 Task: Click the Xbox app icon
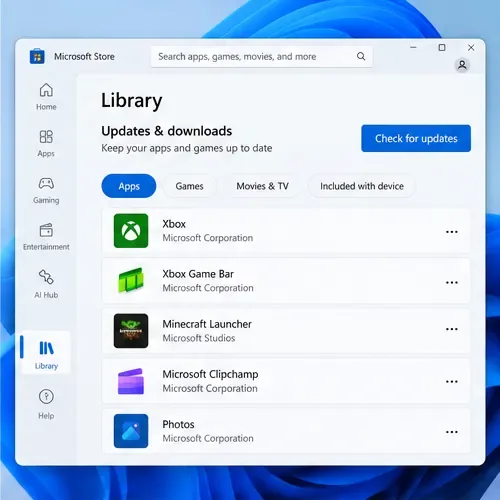[x=131, y=231]
